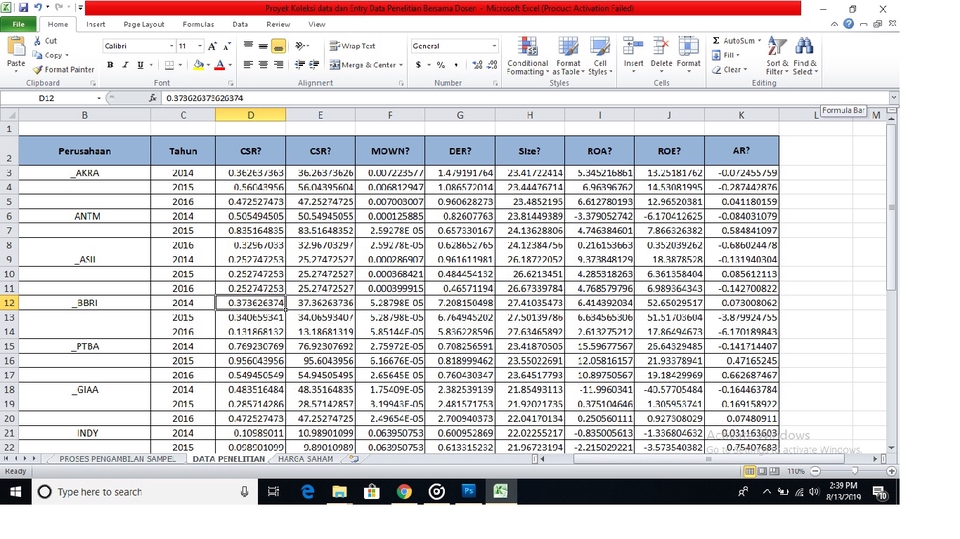Expand the Font Color dropdown arrow
The height and width of the screenshot is (539, 960).
click(x=230, y=65)
